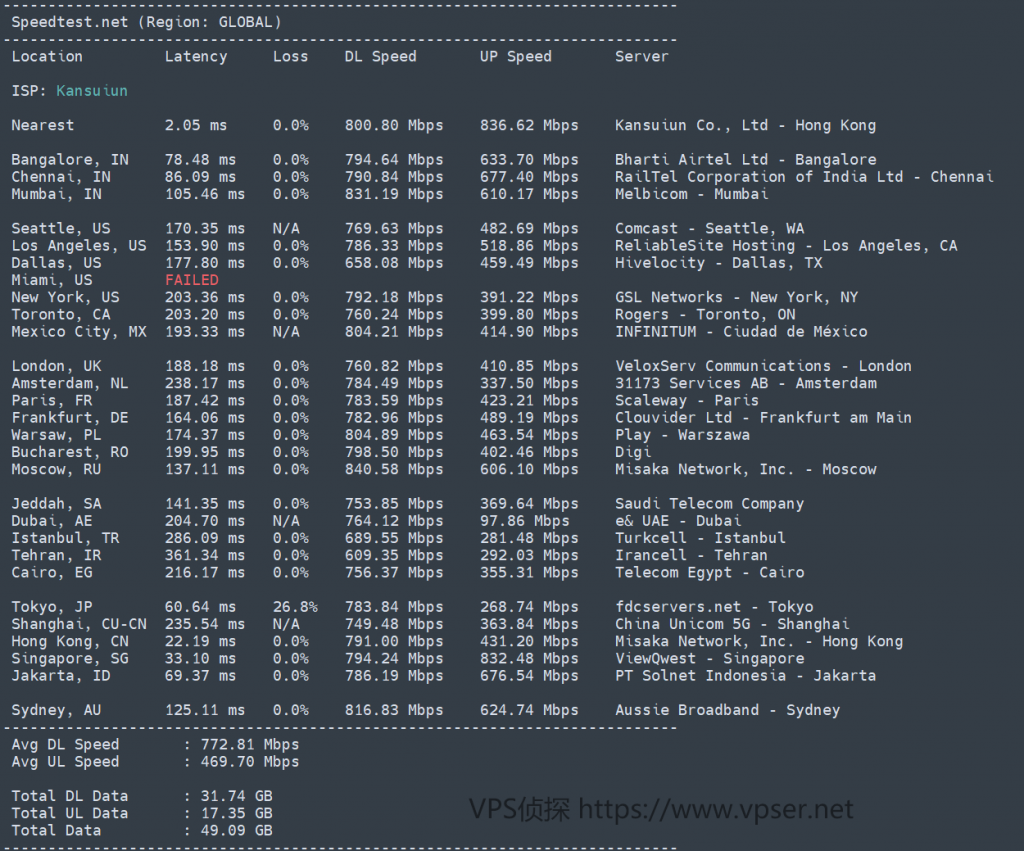Click Tokyo's 26.8% loss value

[x=295, y=607]
